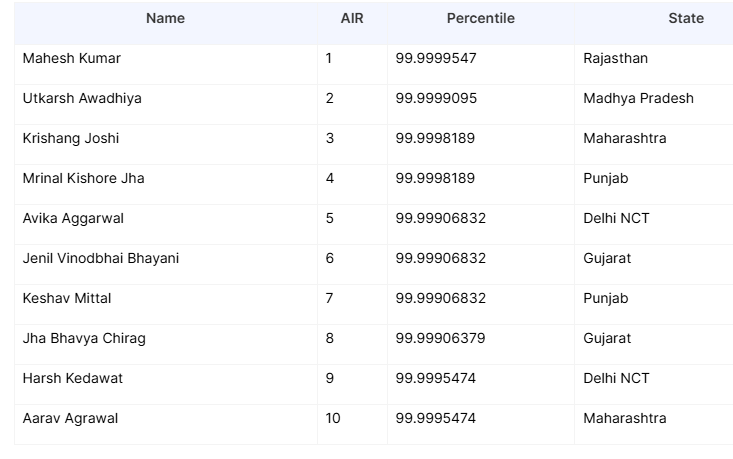Select the name Utkarsh Awadhiya
Screen dimensions: 733x459
82,98
